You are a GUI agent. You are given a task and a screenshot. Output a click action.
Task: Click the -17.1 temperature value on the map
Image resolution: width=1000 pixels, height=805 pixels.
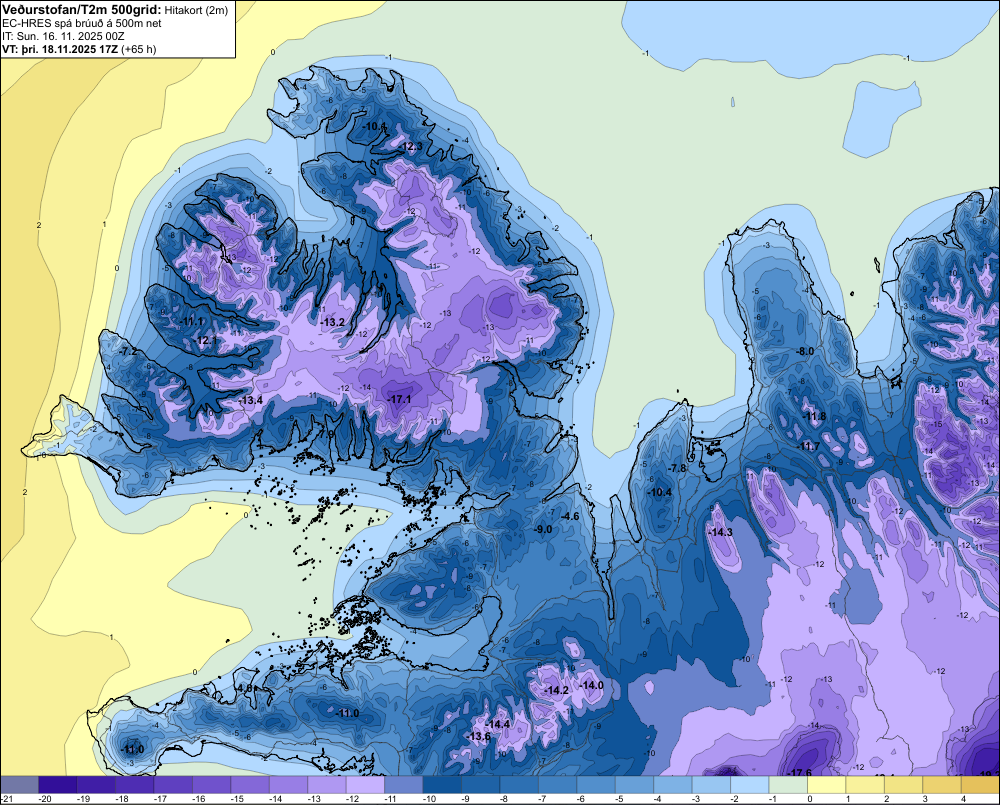400,399
